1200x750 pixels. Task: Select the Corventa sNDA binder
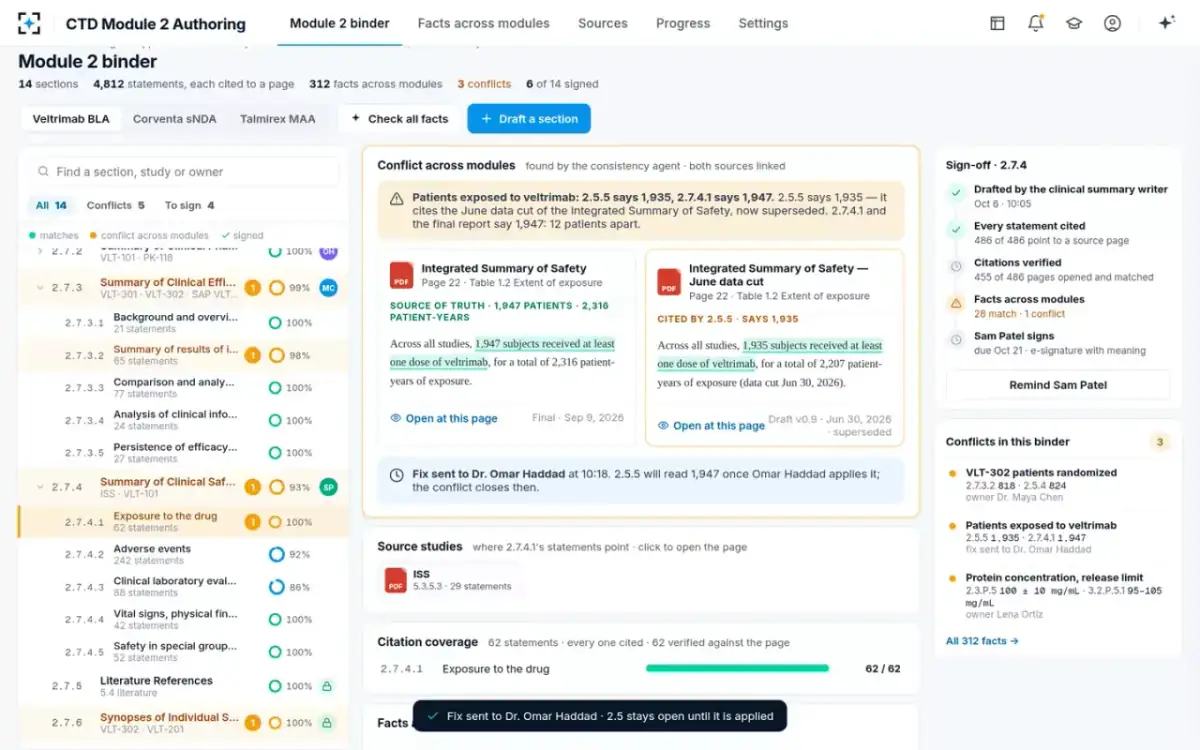coord(175,119)
